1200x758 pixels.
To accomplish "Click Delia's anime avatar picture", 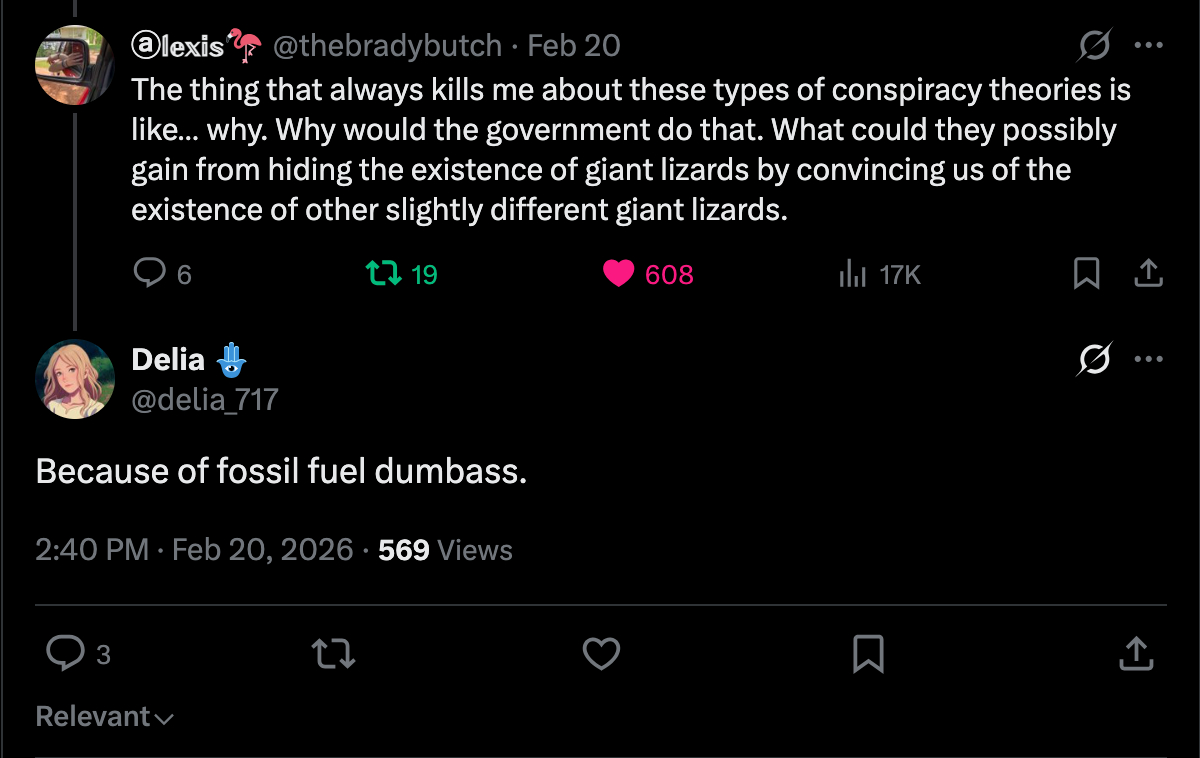I will click(75, 378).
